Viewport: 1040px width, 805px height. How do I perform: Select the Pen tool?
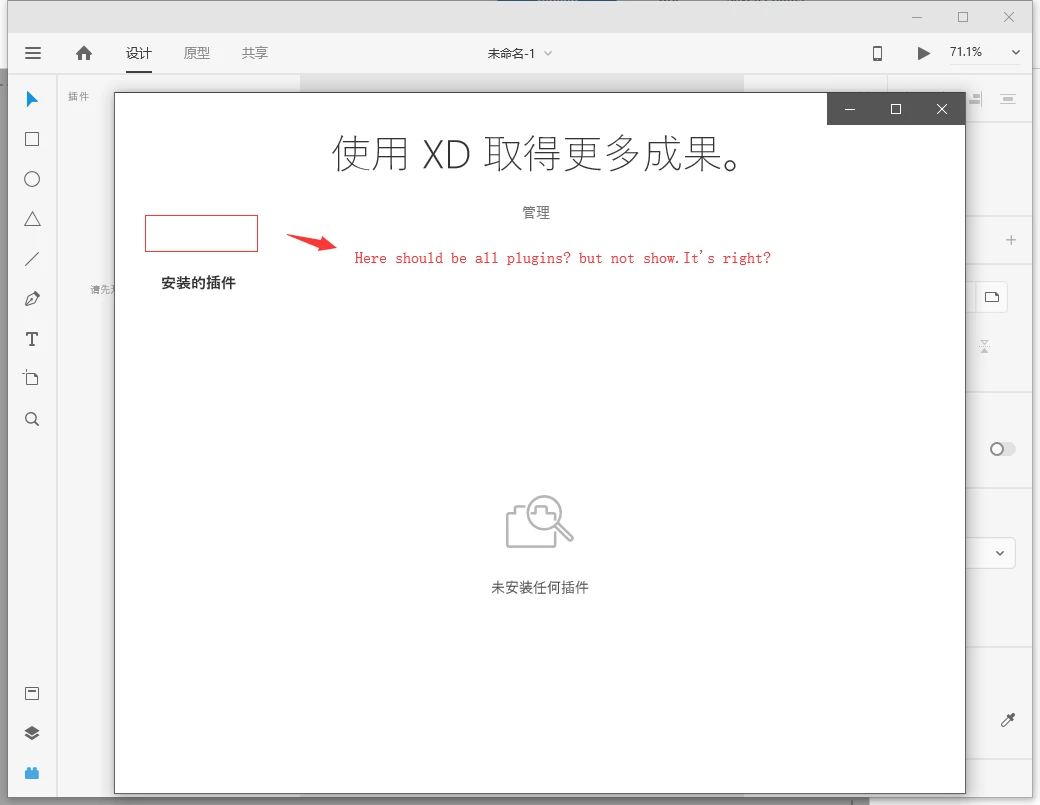[x=32, y=299]
